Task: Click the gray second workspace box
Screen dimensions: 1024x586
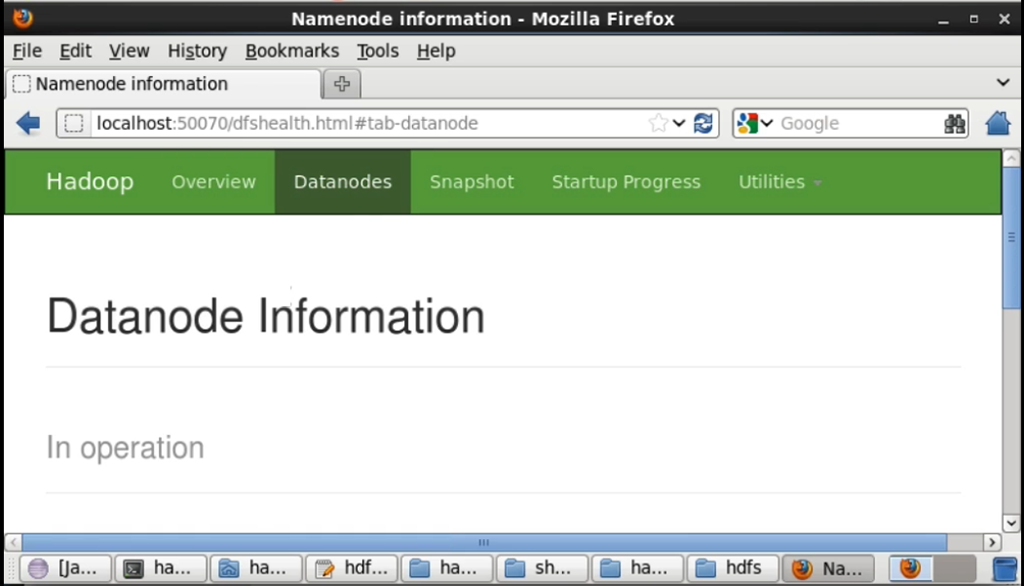Action: (x=954, y=568)
